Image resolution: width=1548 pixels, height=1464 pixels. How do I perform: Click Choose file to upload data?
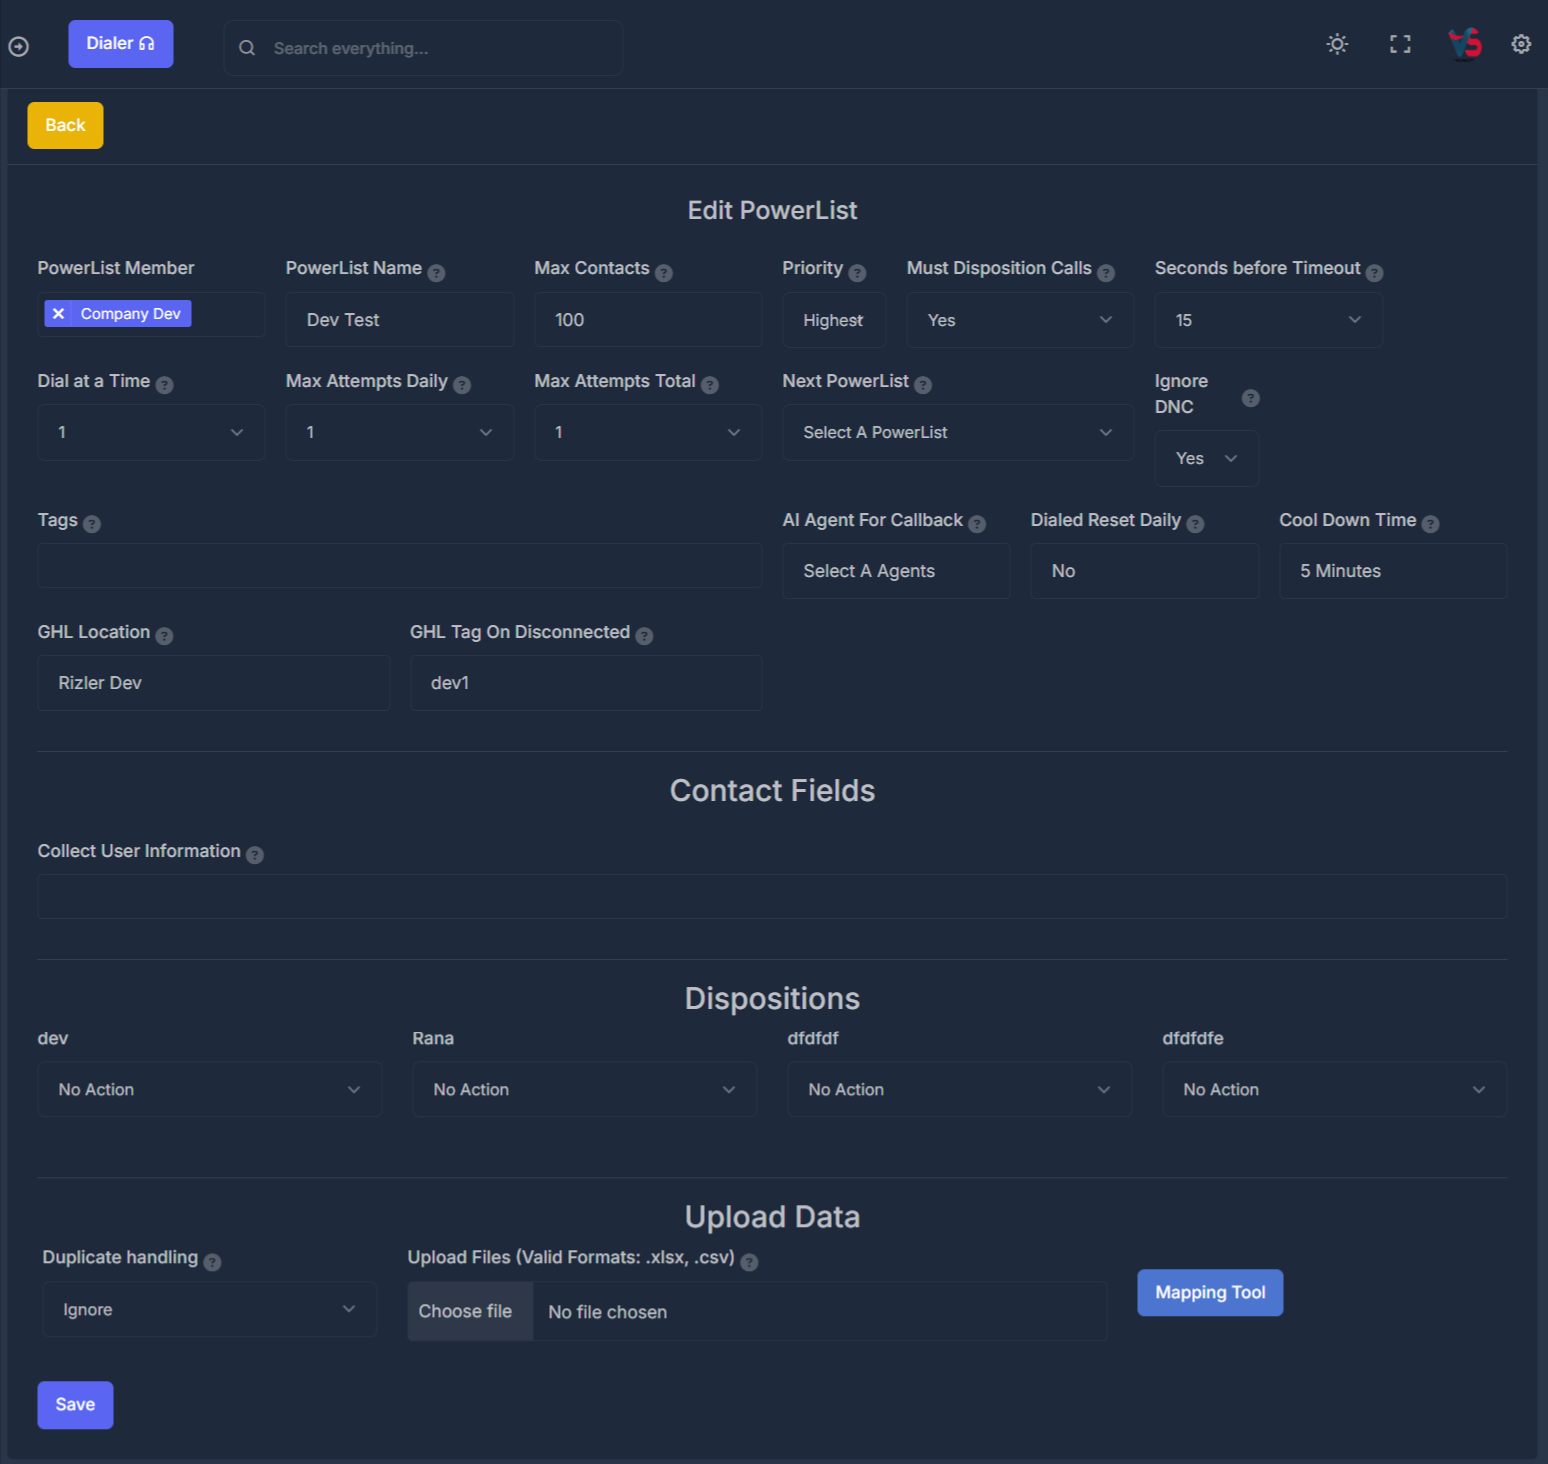click(x=469, y=1311)
